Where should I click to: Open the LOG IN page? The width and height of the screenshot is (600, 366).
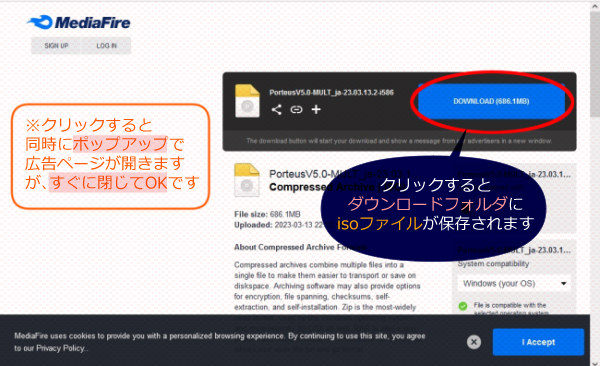106,46
